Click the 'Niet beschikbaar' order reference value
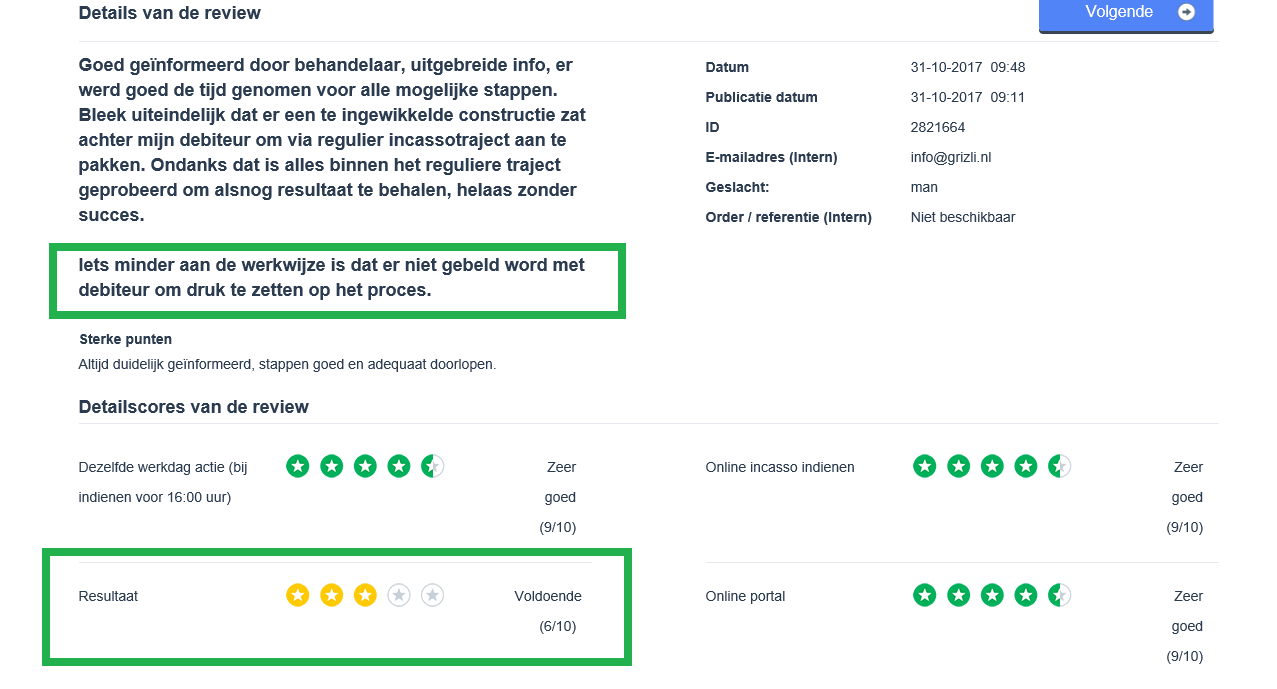 click(962, 217)
